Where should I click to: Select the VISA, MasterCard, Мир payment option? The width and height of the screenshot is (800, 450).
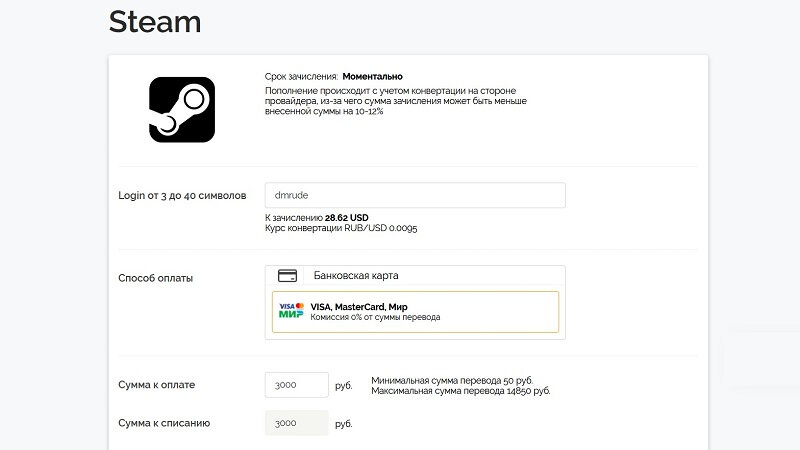pyautogui.click(x=415, y=312)
